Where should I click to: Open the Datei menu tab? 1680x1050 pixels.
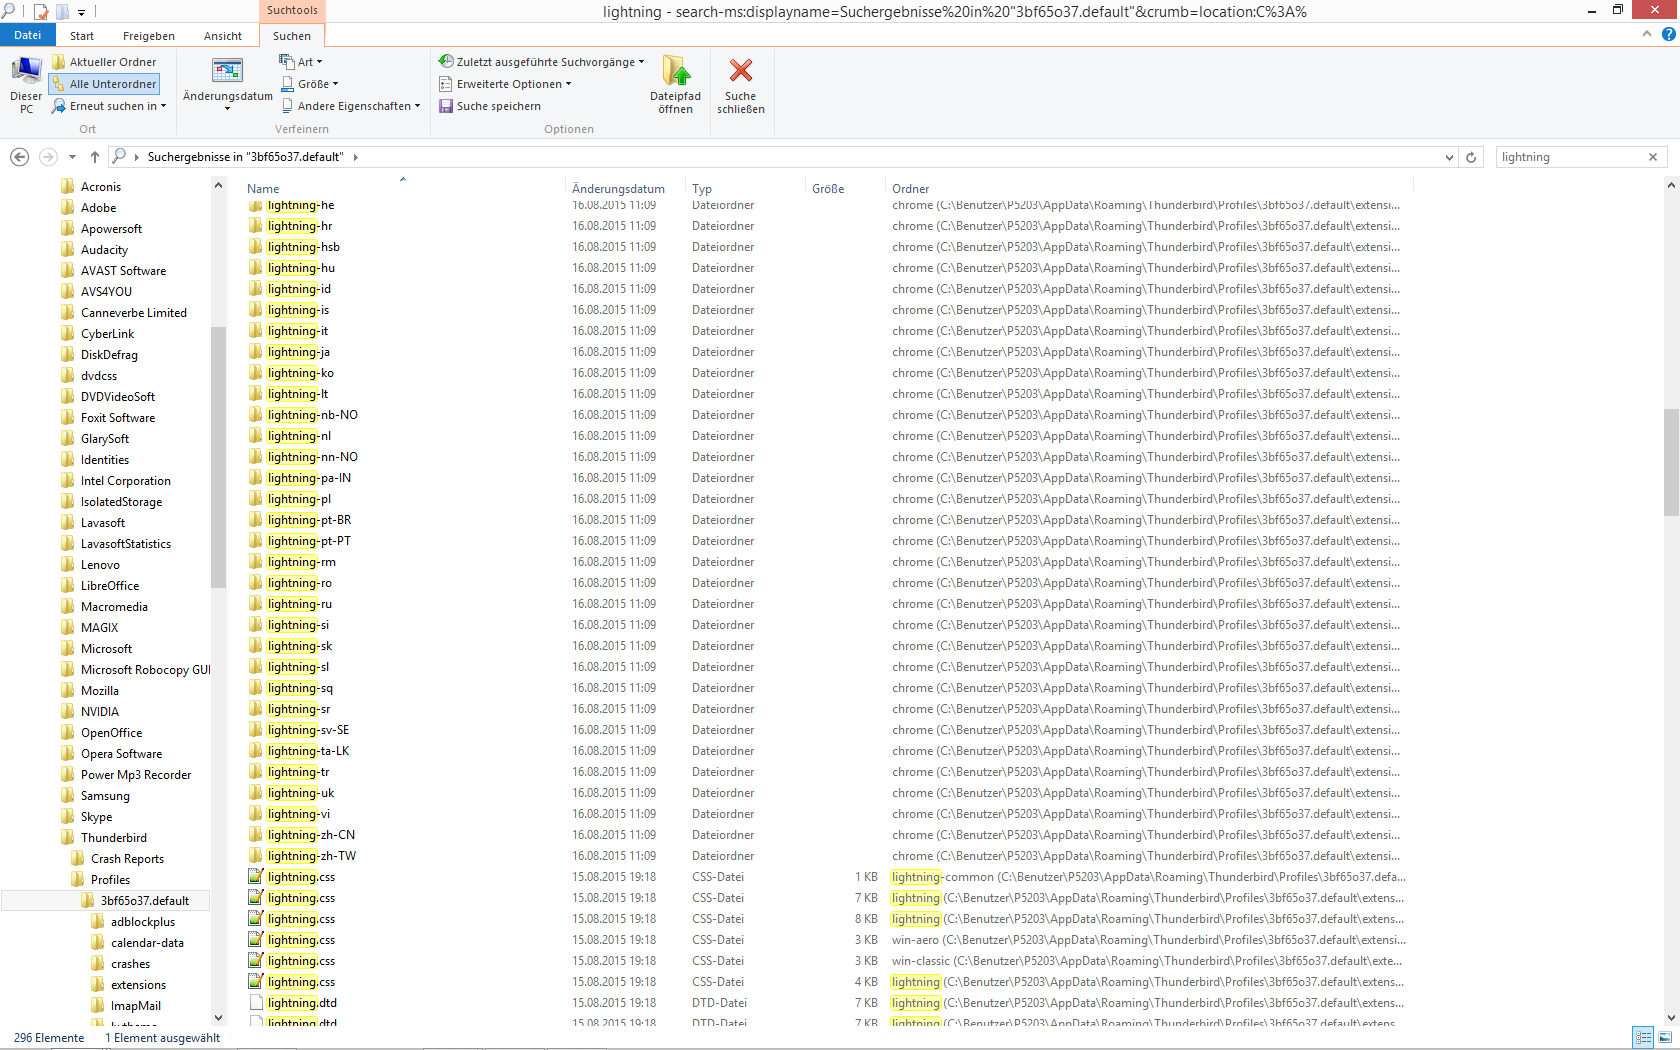27,35
